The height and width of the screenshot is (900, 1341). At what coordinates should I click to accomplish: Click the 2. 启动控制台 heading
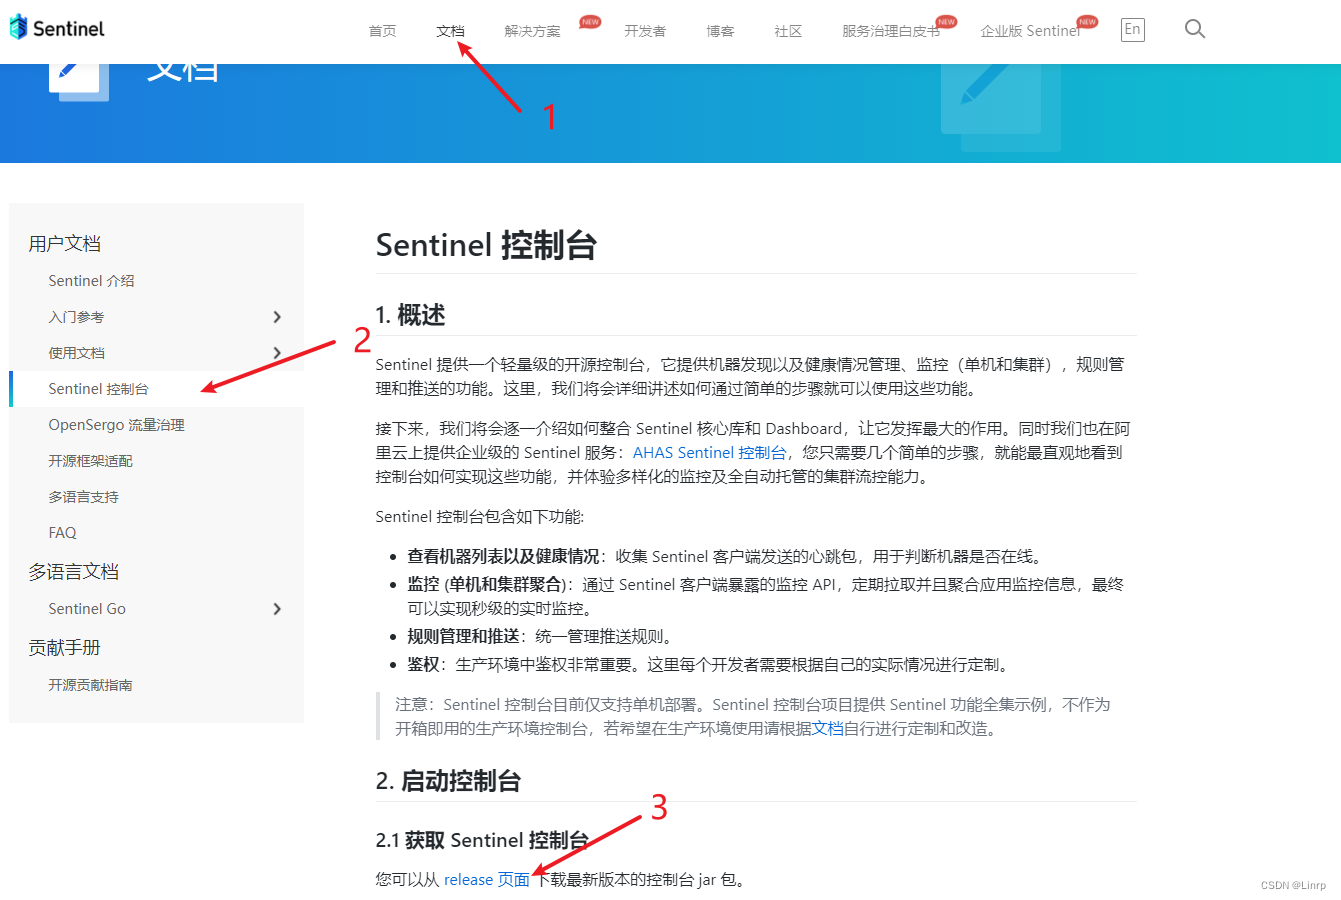[448, 781]
